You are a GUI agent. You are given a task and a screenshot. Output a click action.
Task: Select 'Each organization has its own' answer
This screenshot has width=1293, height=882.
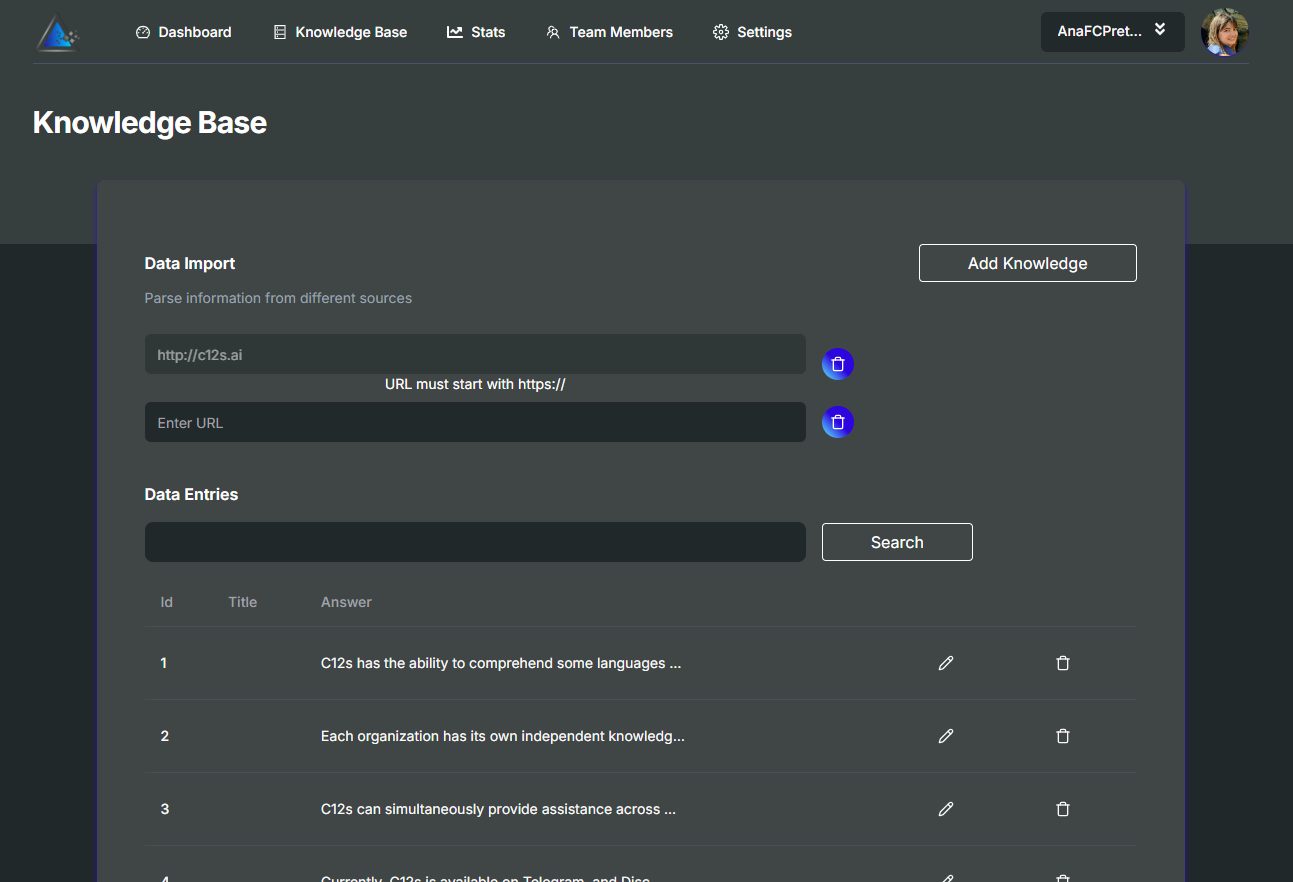pyautogui.click(x=503, y=736)
